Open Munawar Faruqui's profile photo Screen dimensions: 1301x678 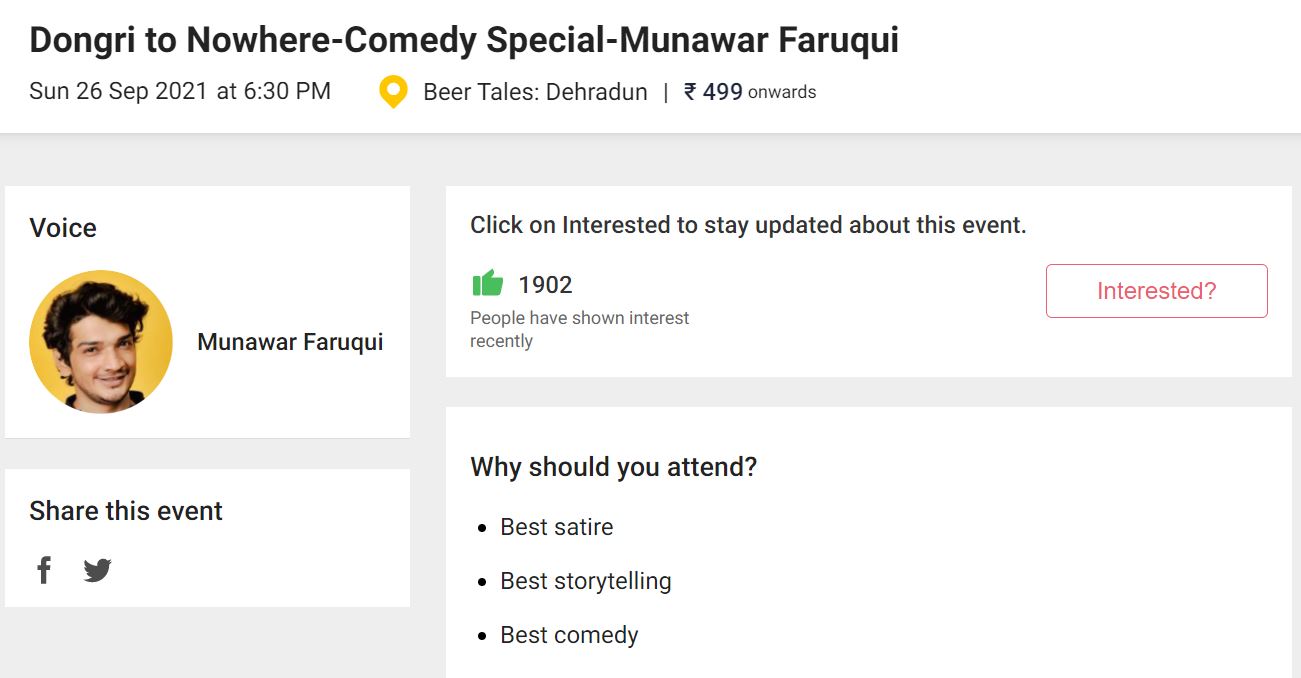pos(101,342)
